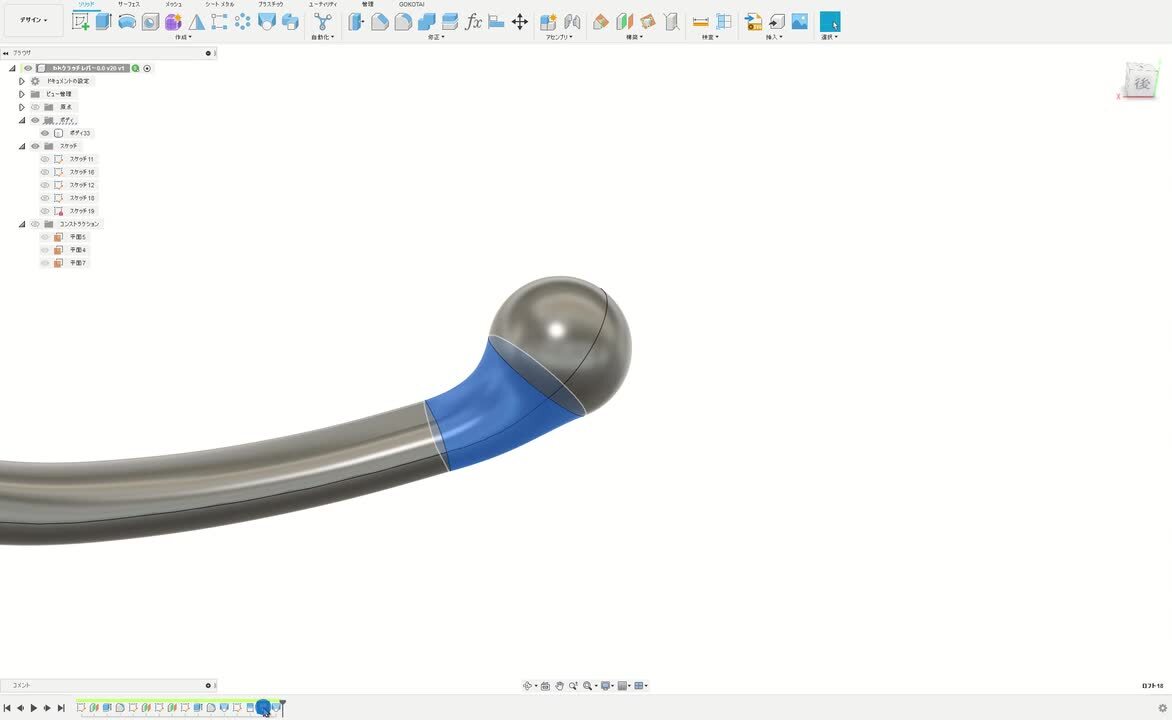The image size is (1172, 720).
Task: Switch to the サーフェス tab
Action: (129, 4)
